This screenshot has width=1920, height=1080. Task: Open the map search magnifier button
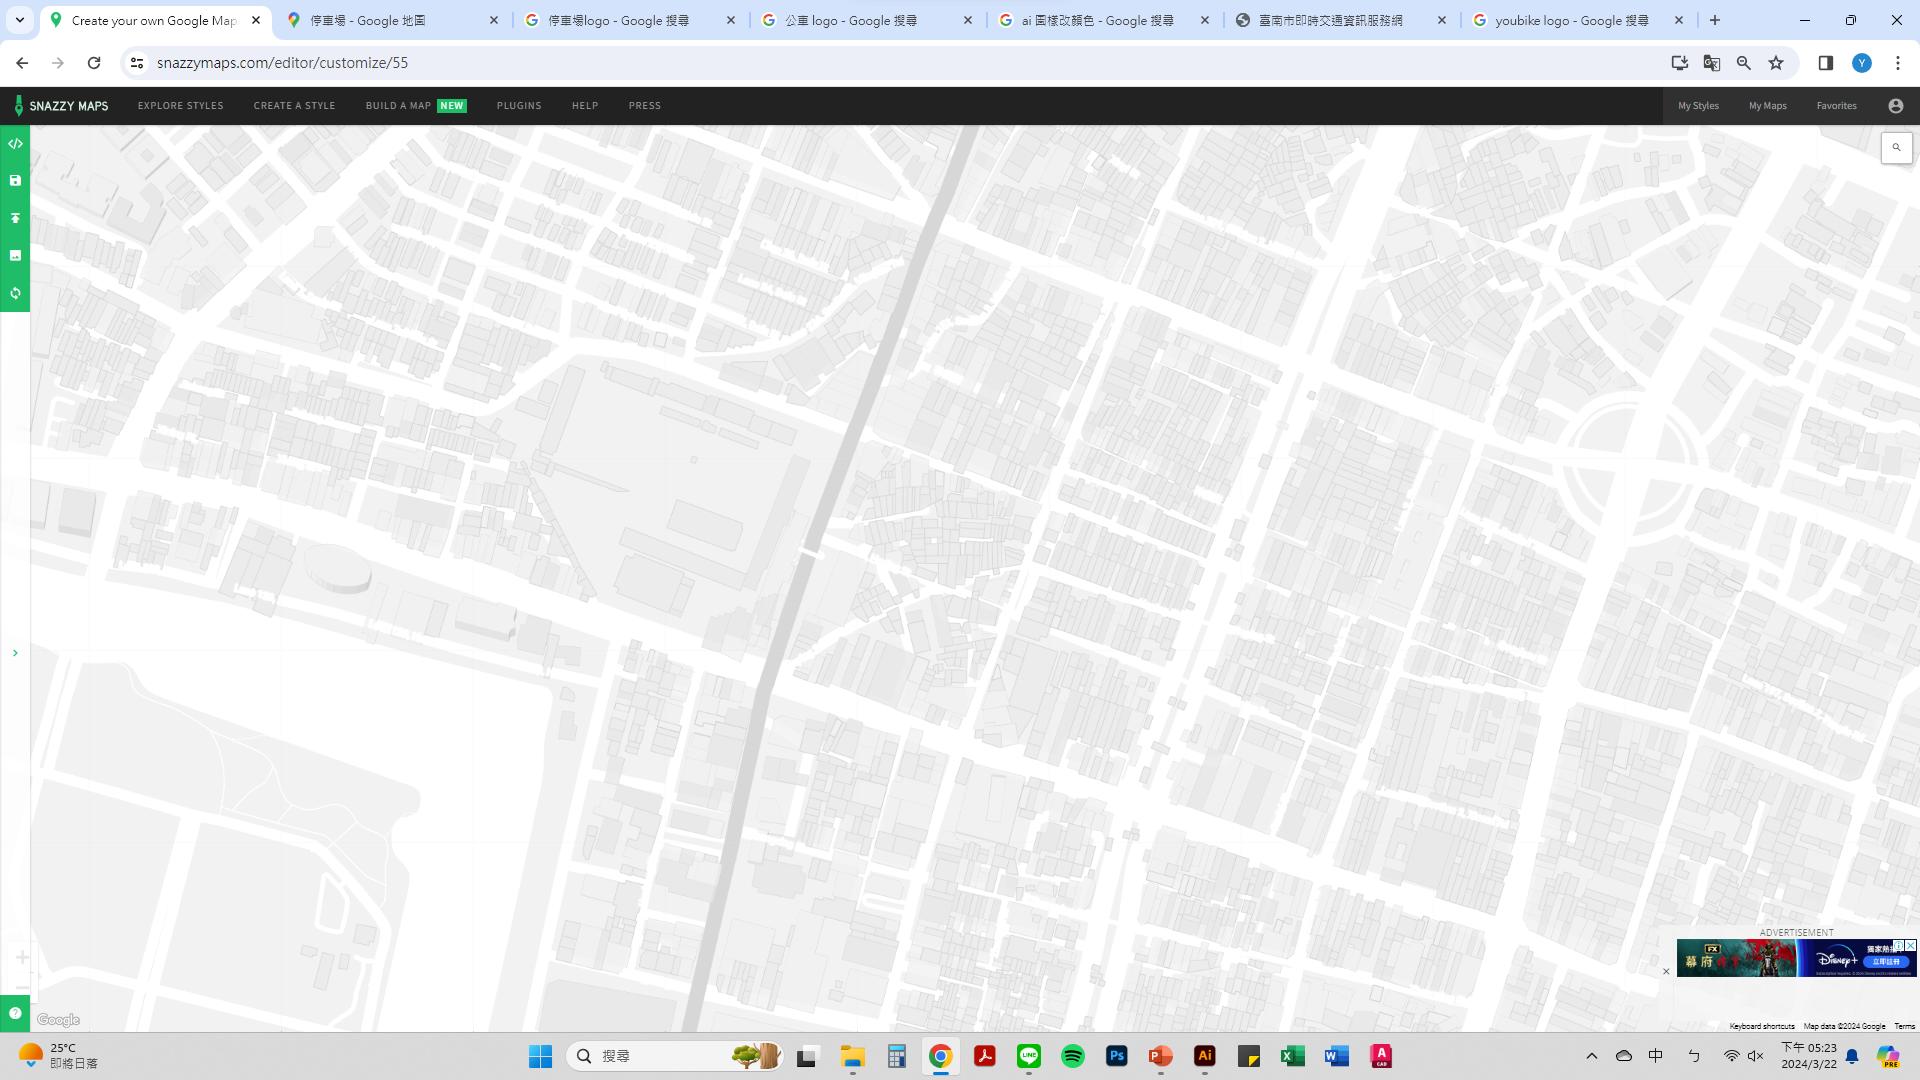point(1896,148)
